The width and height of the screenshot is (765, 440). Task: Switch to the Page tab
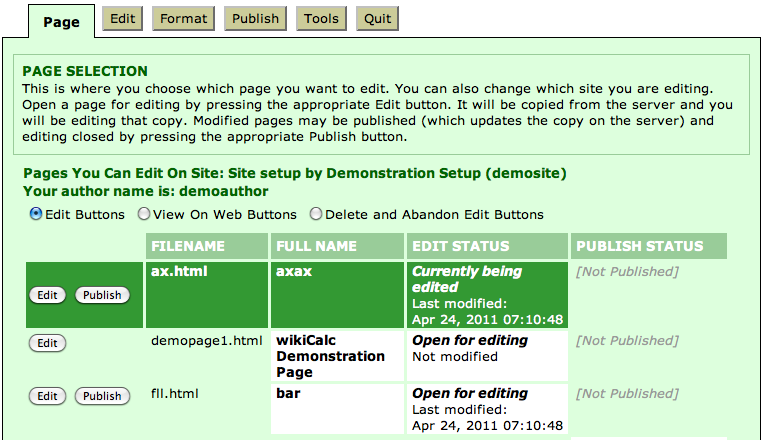61,21
